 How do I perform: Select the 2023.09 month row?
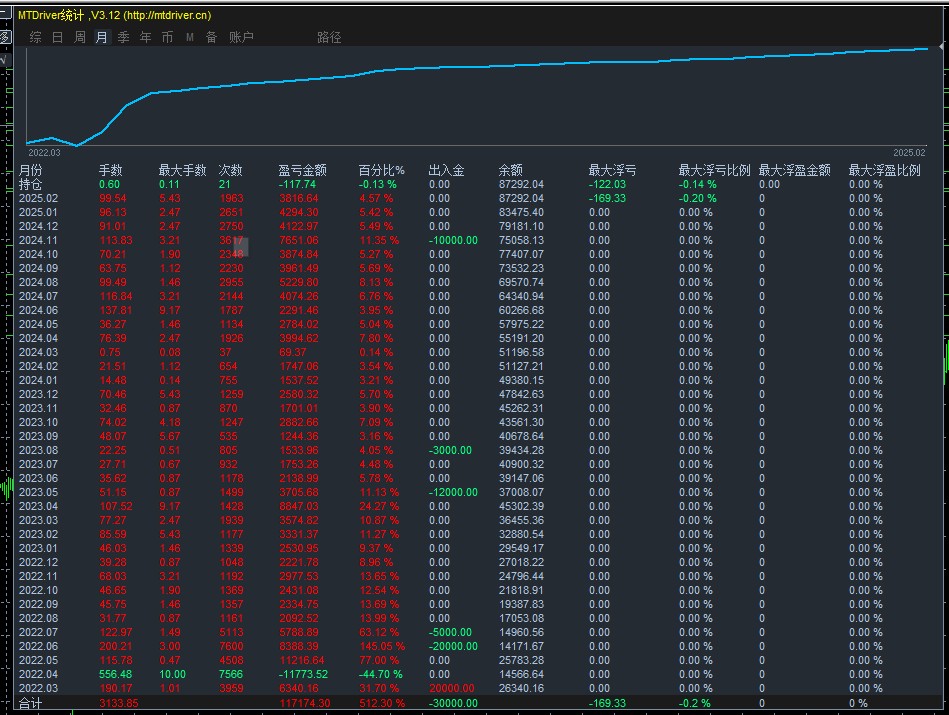[x=39, y=436]
